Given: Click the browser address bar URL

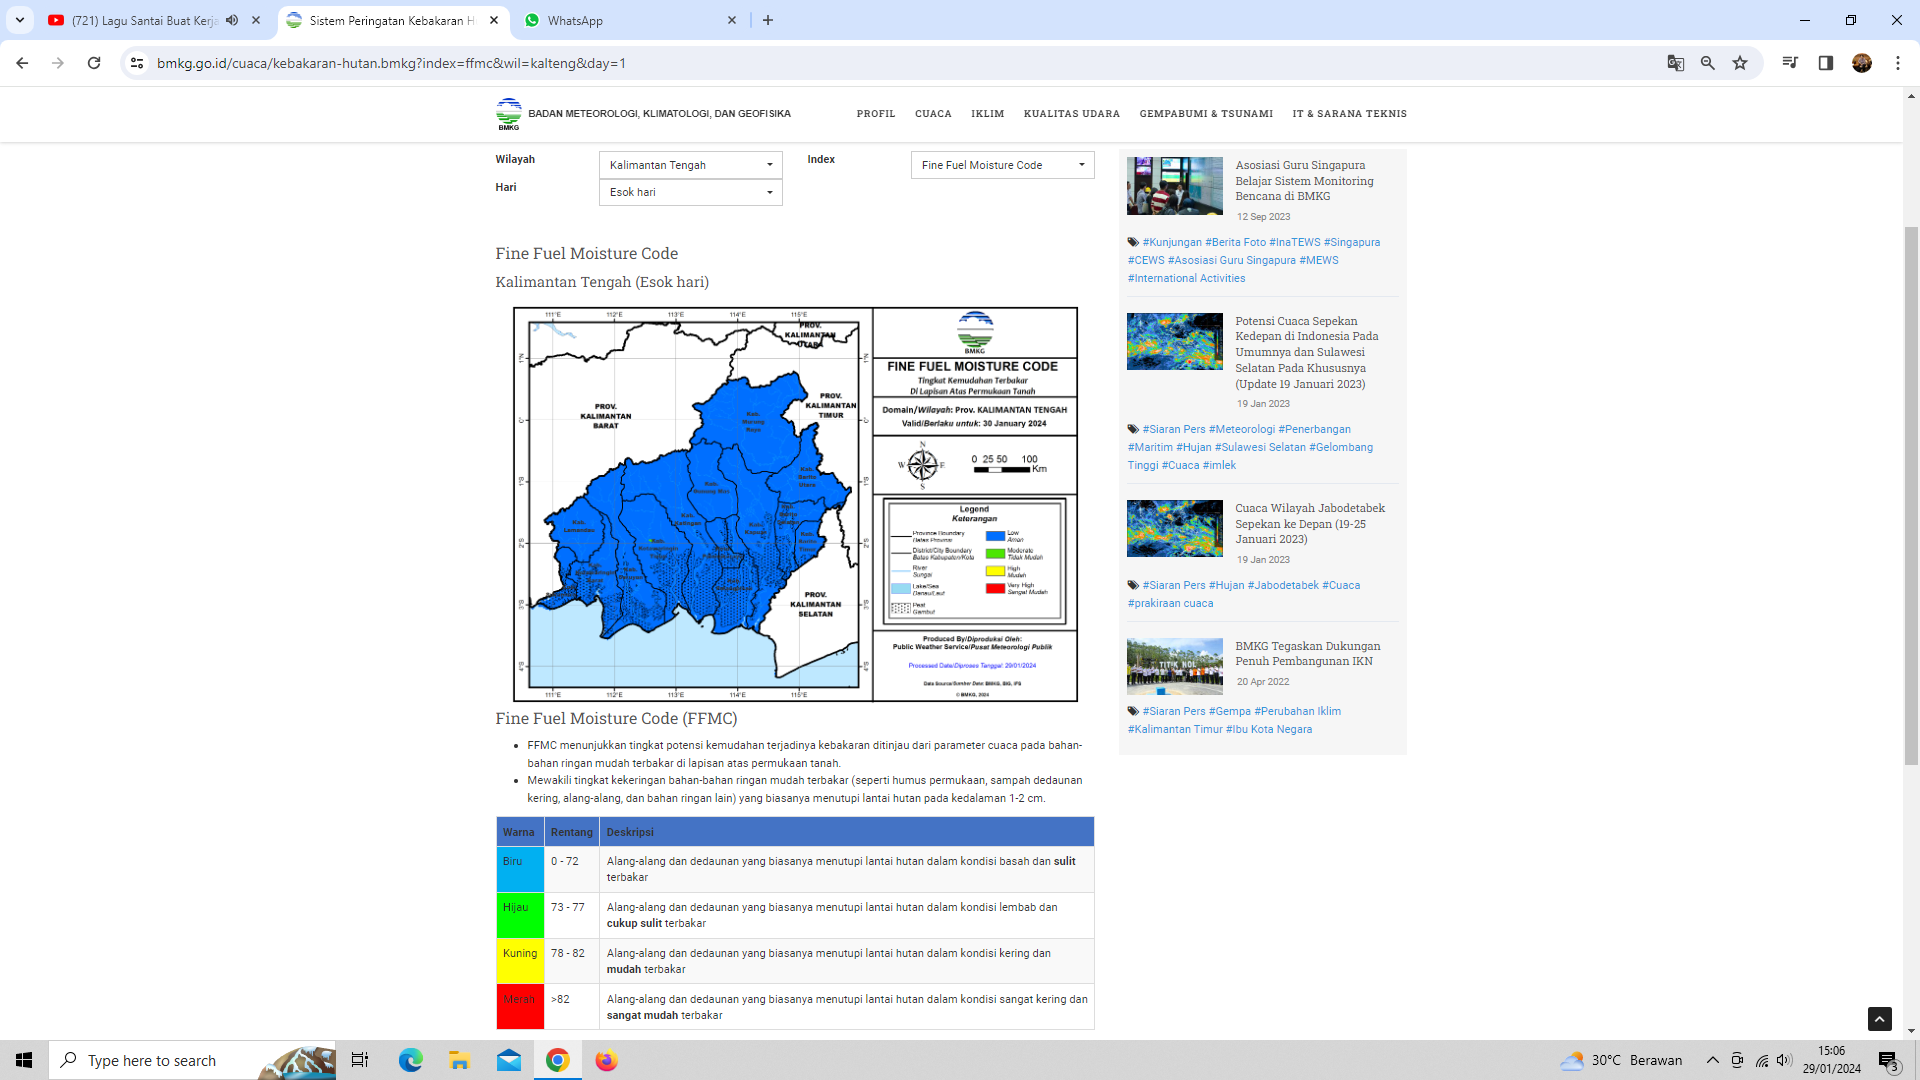Looking at the screenshot, I should pos(391,63).
